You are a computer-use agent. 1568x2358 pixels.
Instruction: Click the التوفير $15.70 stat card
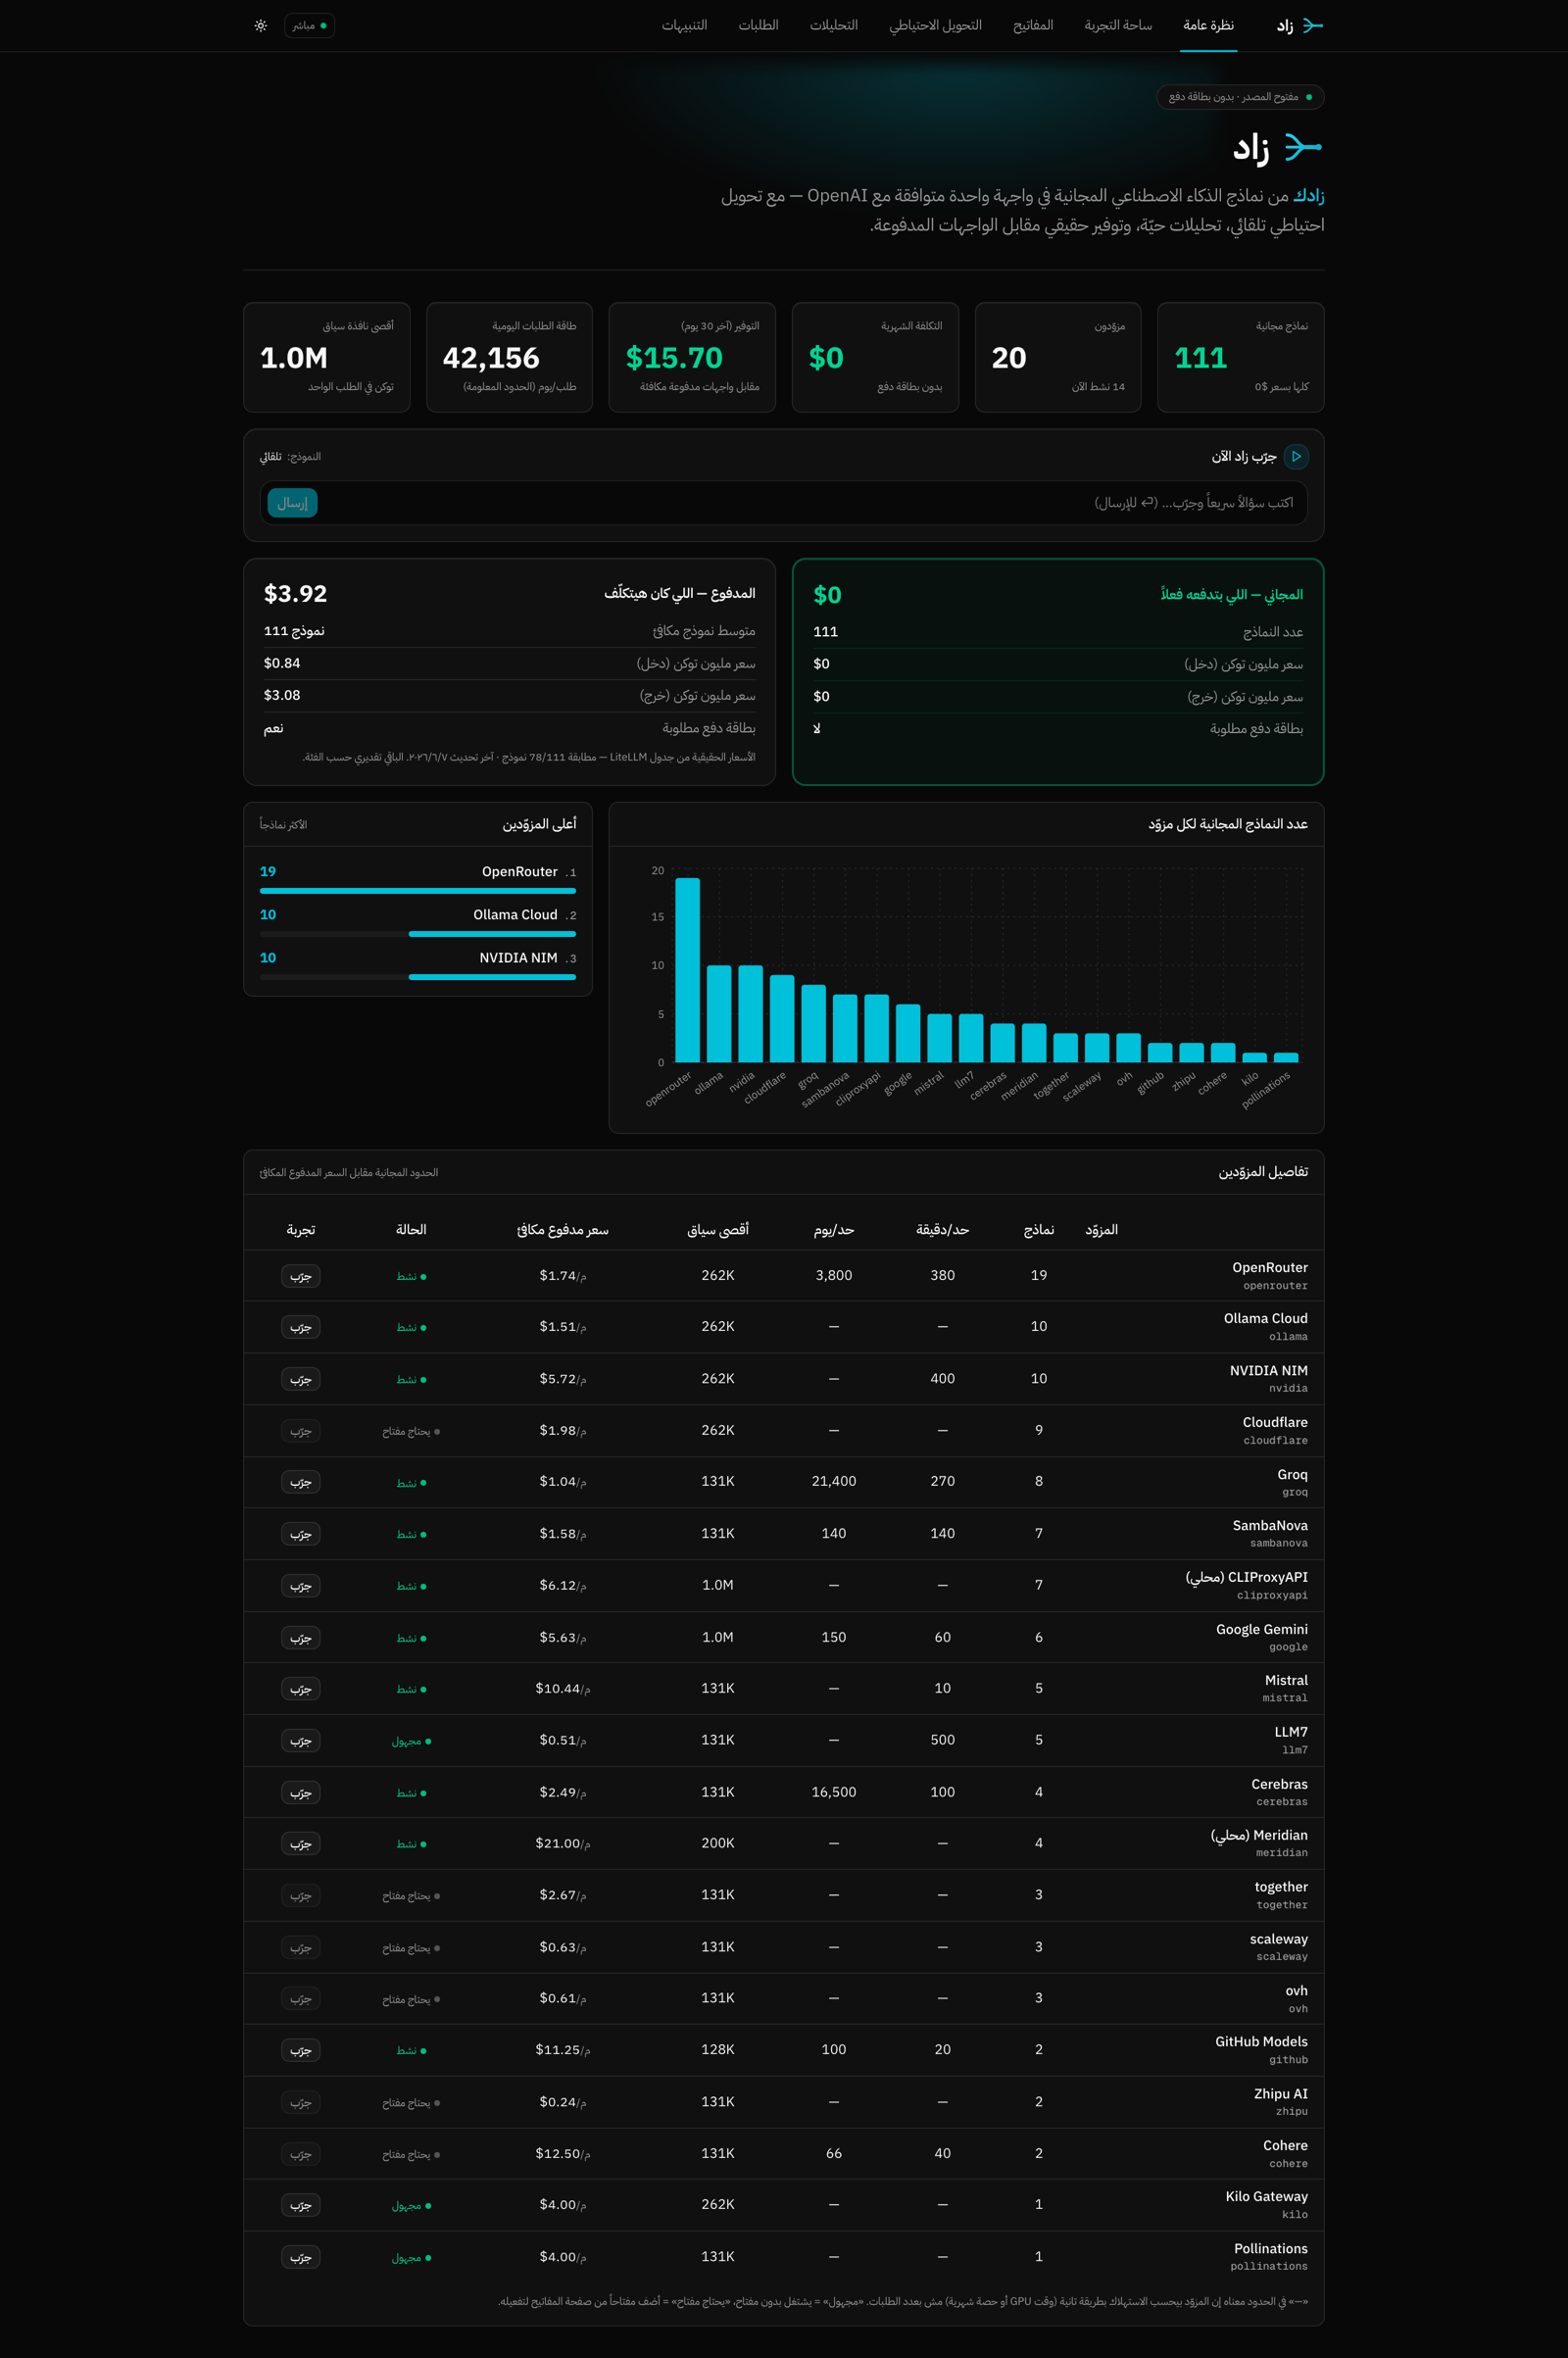click(x=692, y=357)
